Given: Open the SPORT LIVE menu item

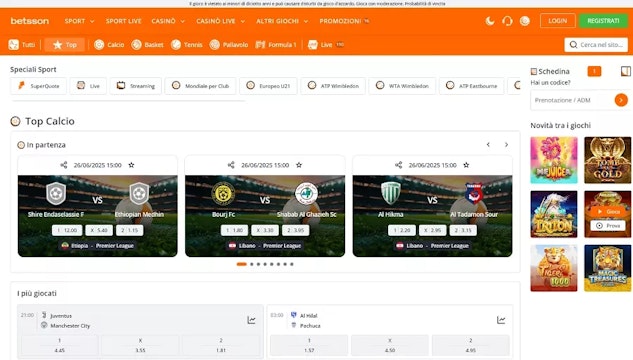Looking at the screenshot, I should coord(124,21).
